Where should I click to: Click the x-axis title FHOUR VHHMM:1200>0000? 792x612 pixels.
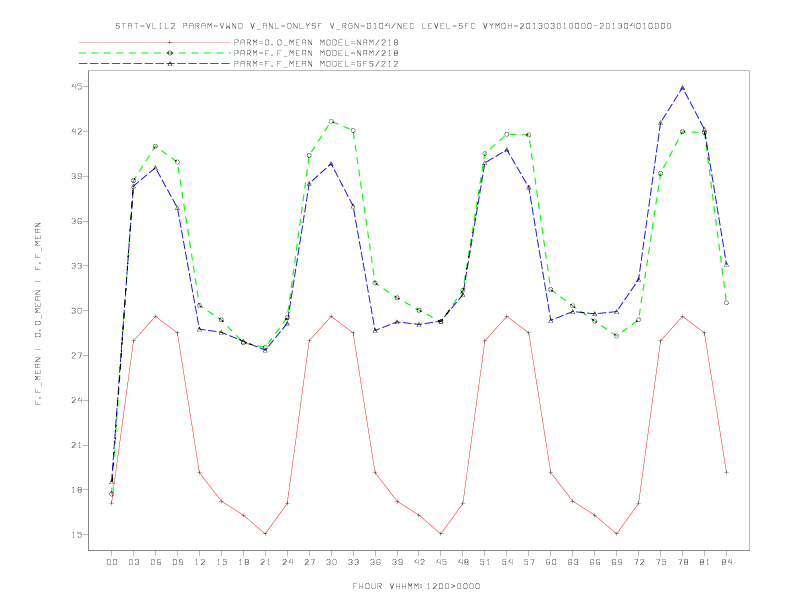416,586
